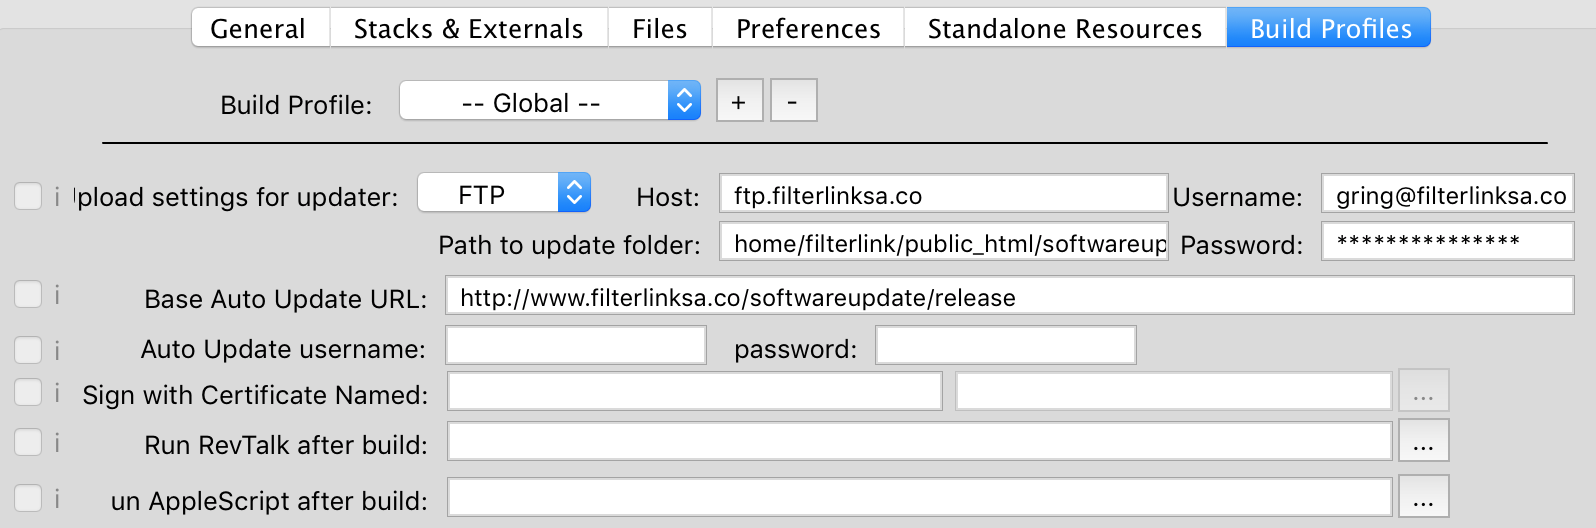Select the General tab
The height and width of the screenshot is (528, 1596).
point(258,28)
